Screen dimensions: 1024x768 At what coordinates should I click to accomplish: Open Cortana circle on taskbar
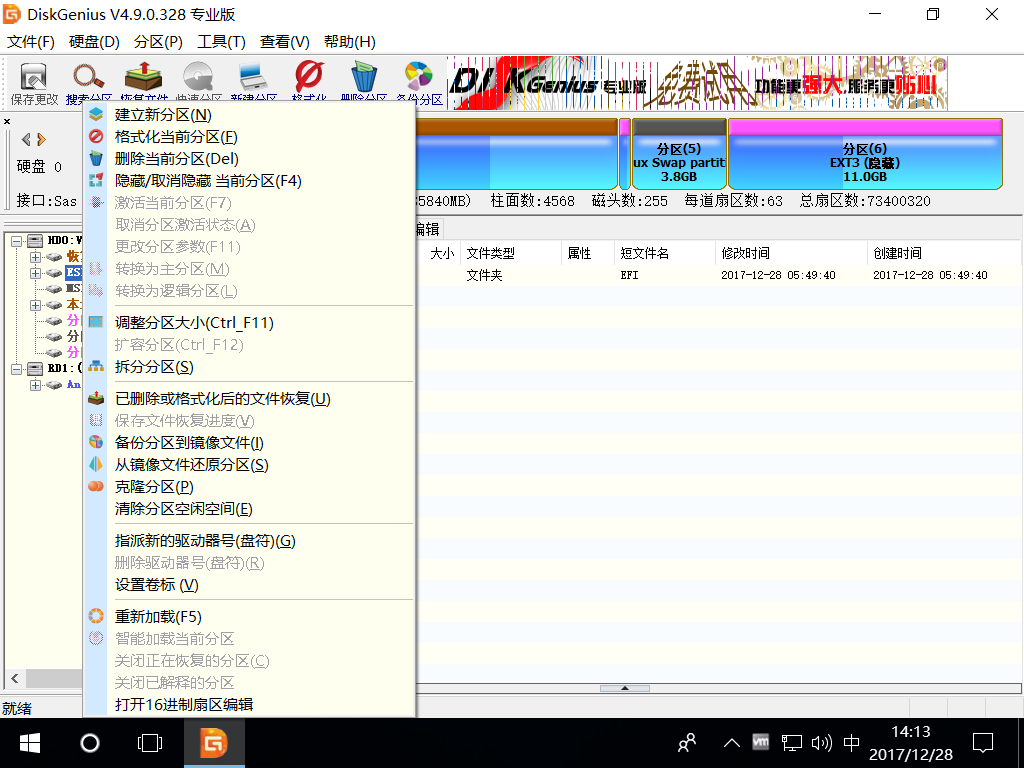pyautogui.click(x=89, y=743)
